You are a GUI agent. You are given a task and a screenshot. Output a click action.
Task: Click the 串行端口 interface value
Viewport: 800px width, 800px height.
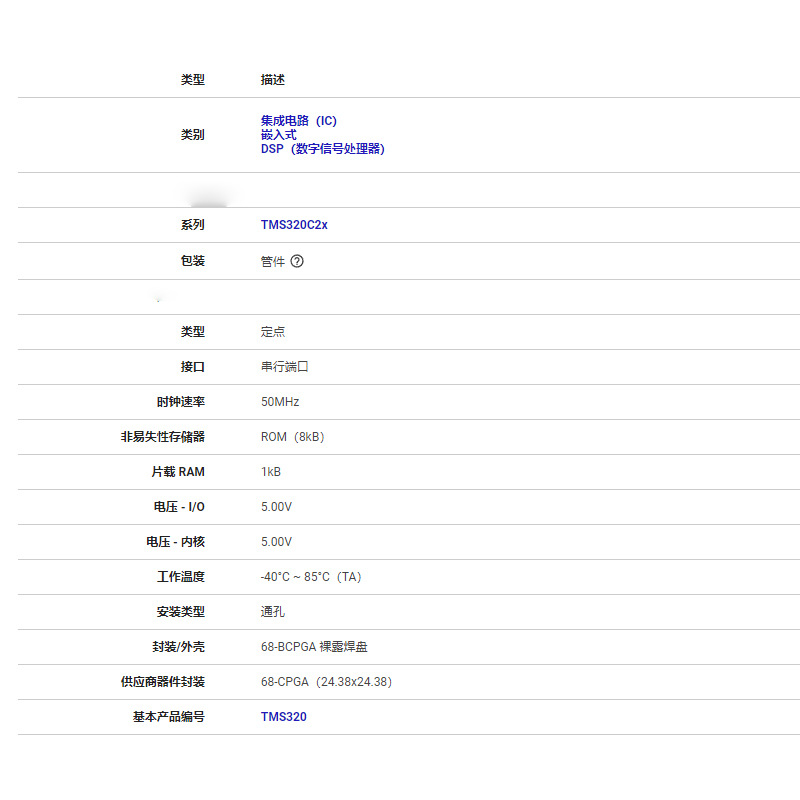click(285, 367)
